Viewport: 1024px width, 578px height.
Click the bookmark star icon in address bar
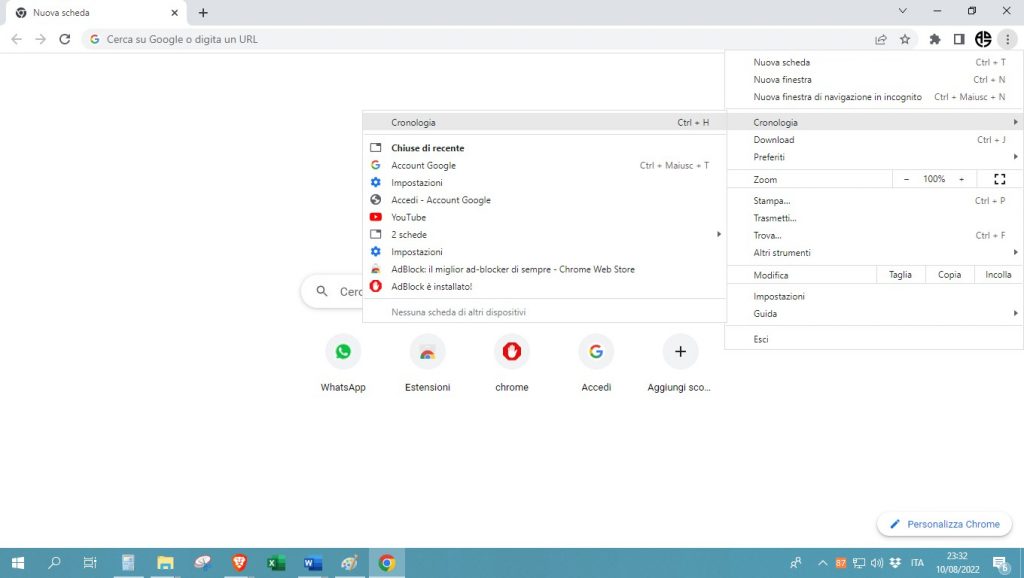coord(905,39)
